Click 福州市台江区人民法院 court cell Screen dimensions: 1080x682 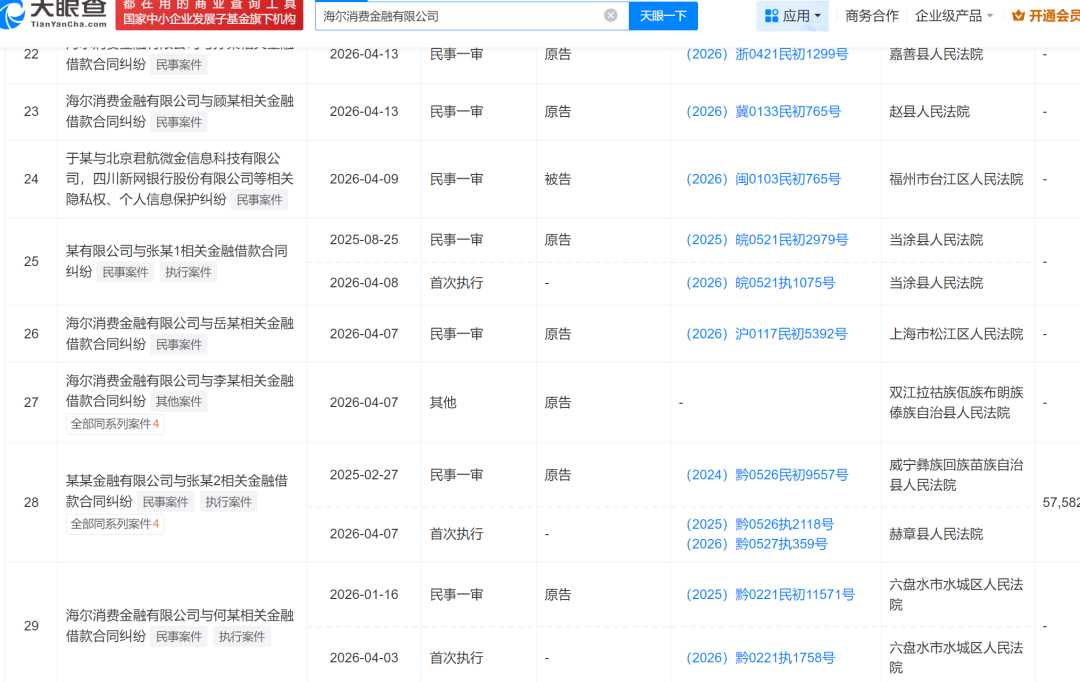(x=956, y=179)
